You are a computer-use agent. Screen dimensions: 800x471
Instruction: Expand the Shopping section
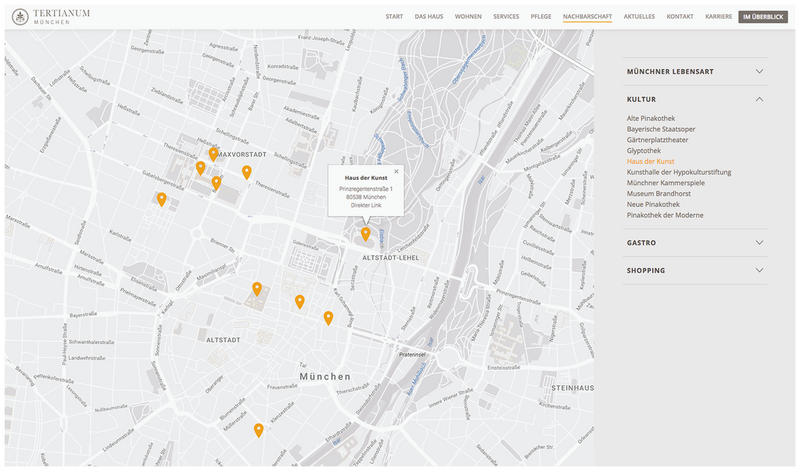(695, 270)
